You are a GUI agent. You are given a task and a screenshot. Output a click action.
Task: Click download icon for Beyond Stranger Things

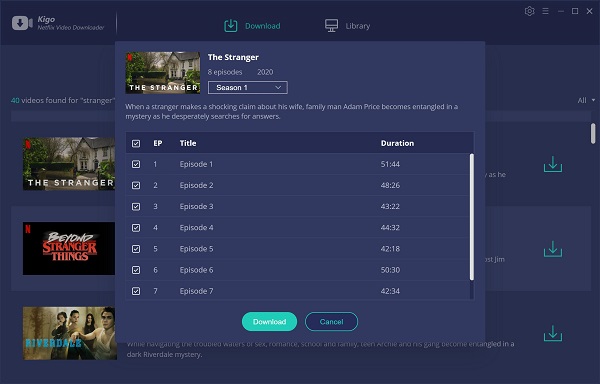pyautogui.click(x=553, y=249)
